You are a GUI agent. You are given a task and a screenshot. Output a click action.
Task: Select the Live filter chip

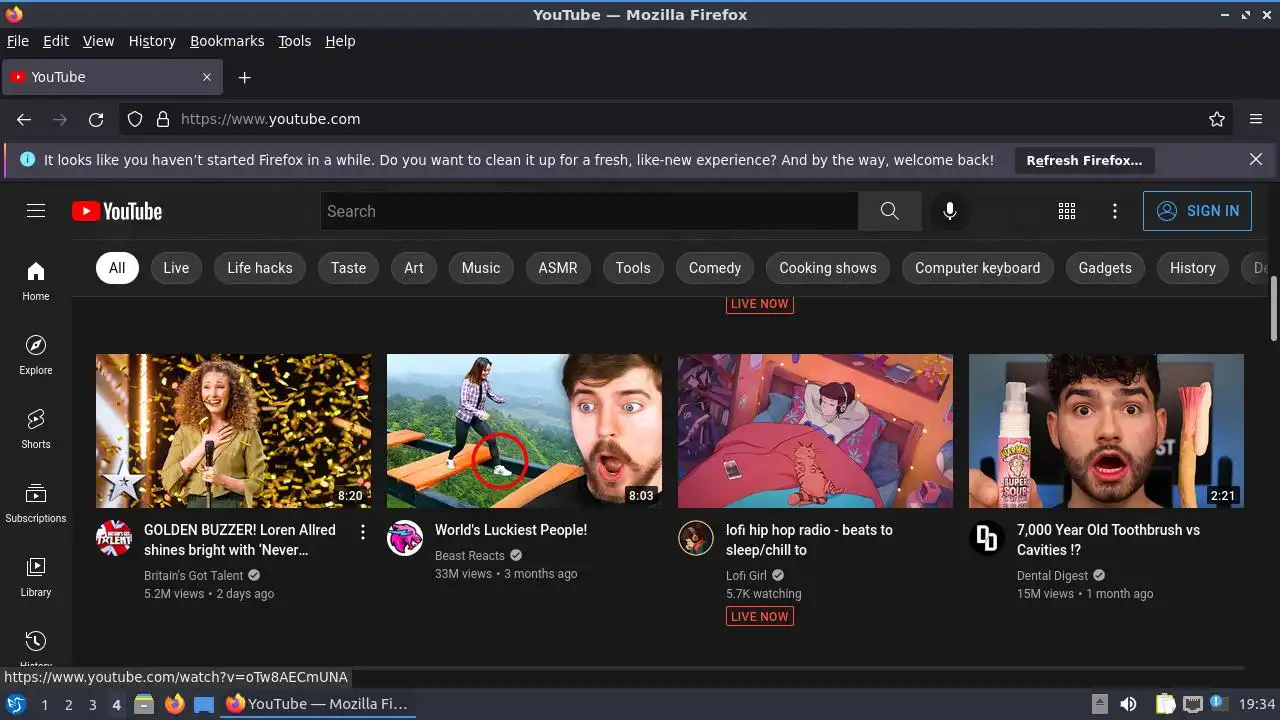[176, 268]
